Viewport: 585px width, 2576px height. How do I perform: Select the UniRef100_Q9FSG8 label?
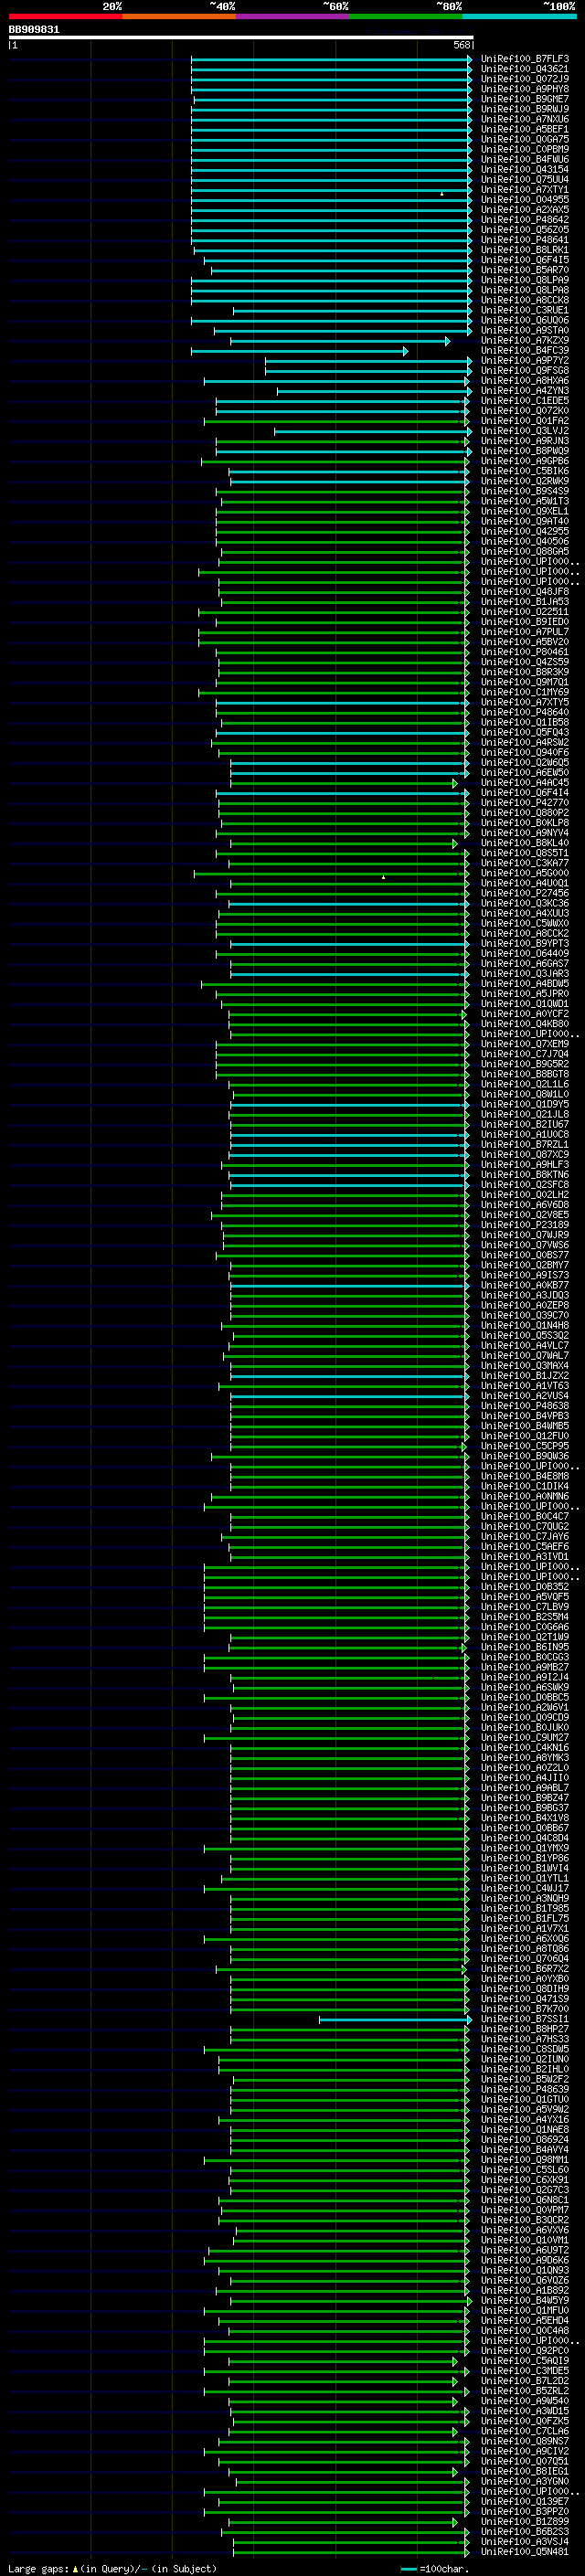point(524,370)
